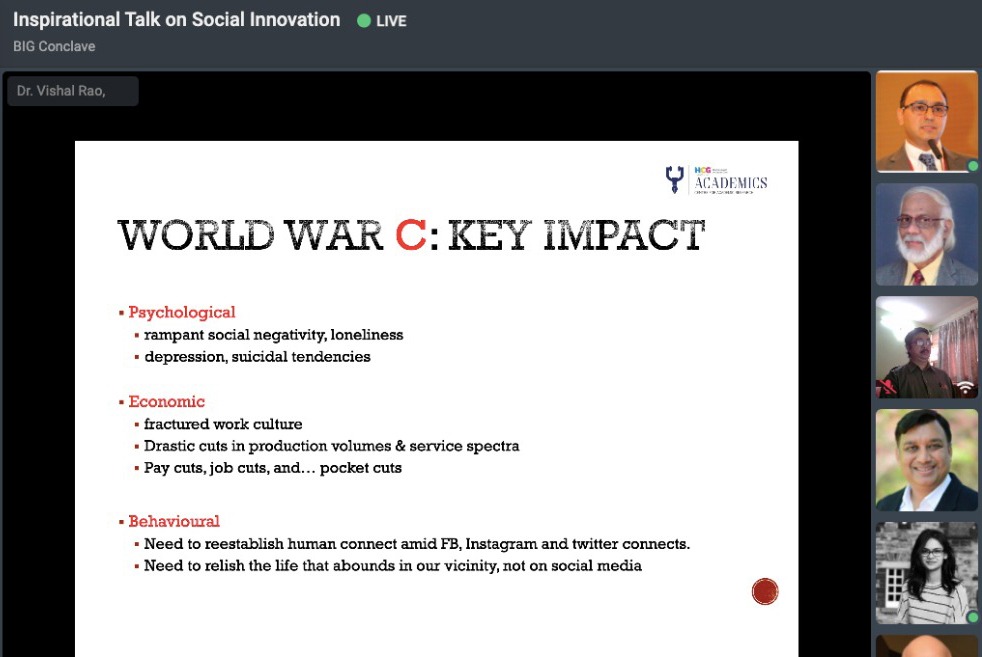Click the Wi-Fi signal icon on the curtain-background video
The width and height of the screenshot is (982, 657).
coord(965,386)
